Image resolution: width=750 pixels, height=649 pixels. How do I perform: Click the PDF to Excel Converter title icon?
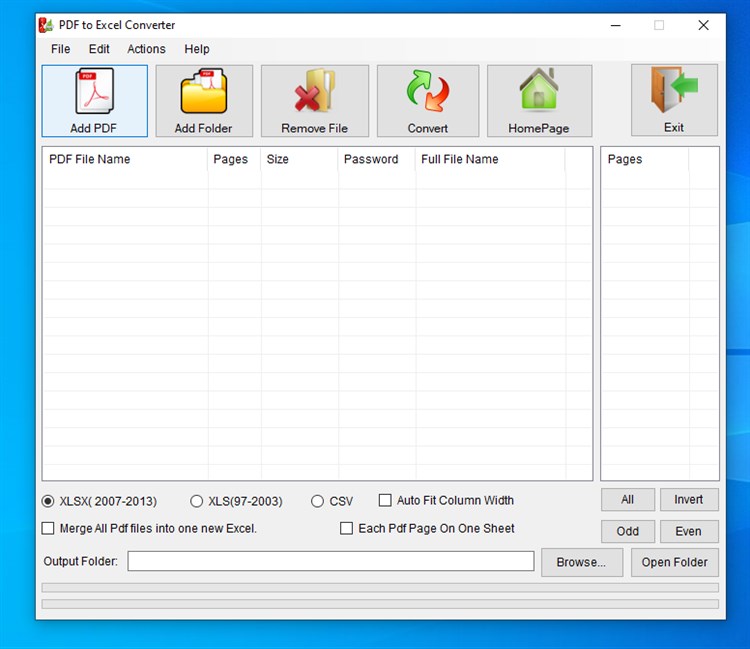pyautogui.click(x=45, y=25)
